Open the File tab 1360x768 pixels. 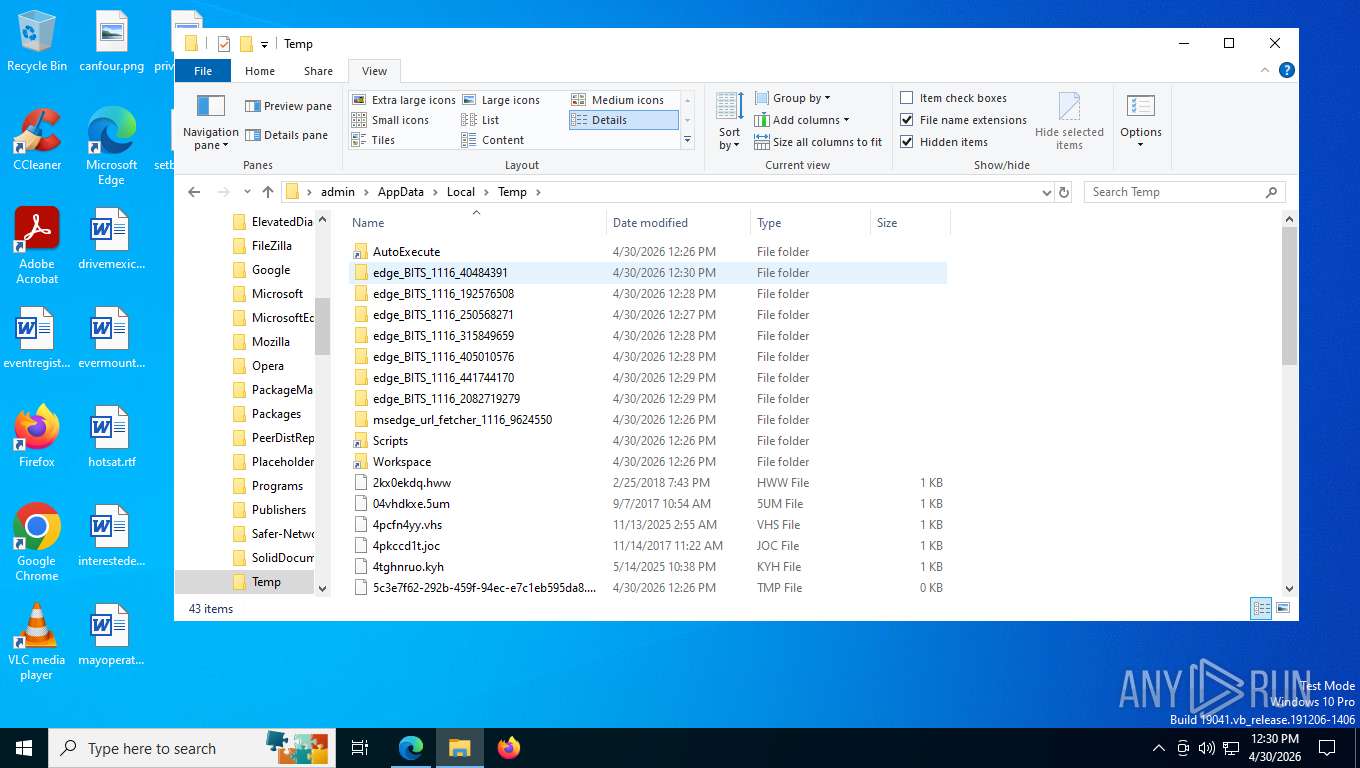click(203, 71)
